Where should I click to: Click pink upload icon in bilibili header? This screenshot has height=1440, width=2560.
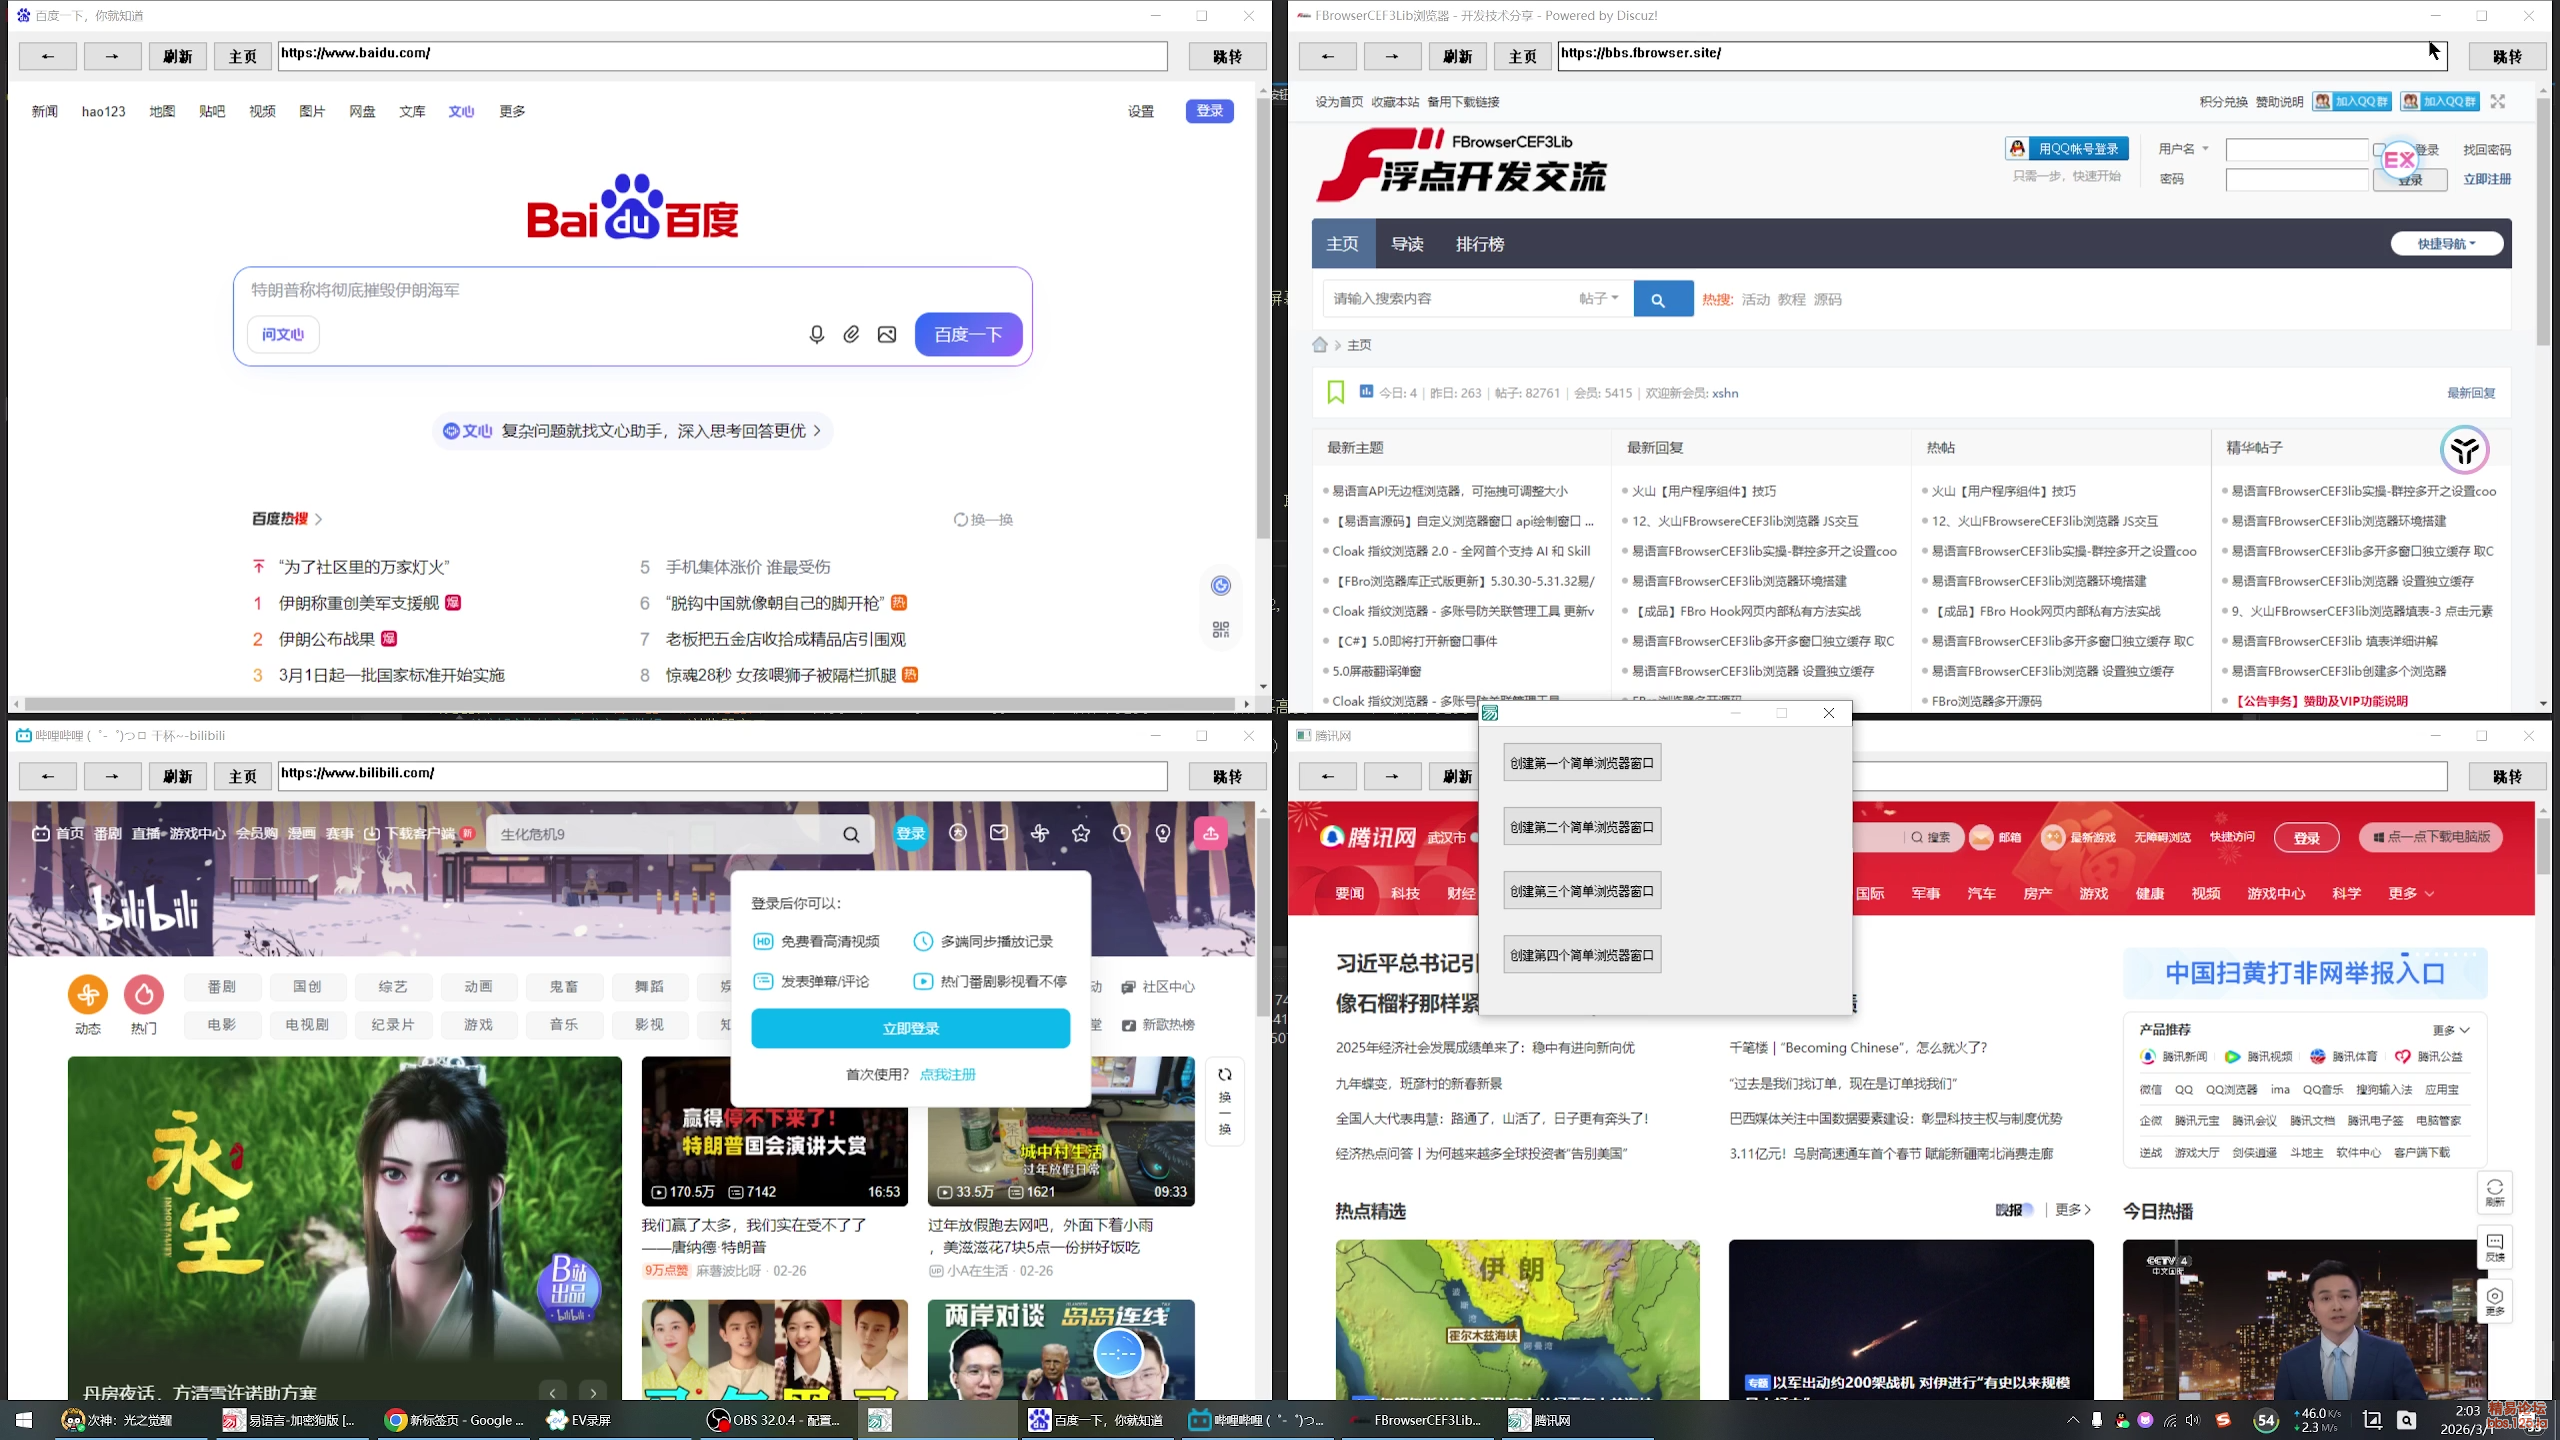[x=1211, y=832]
